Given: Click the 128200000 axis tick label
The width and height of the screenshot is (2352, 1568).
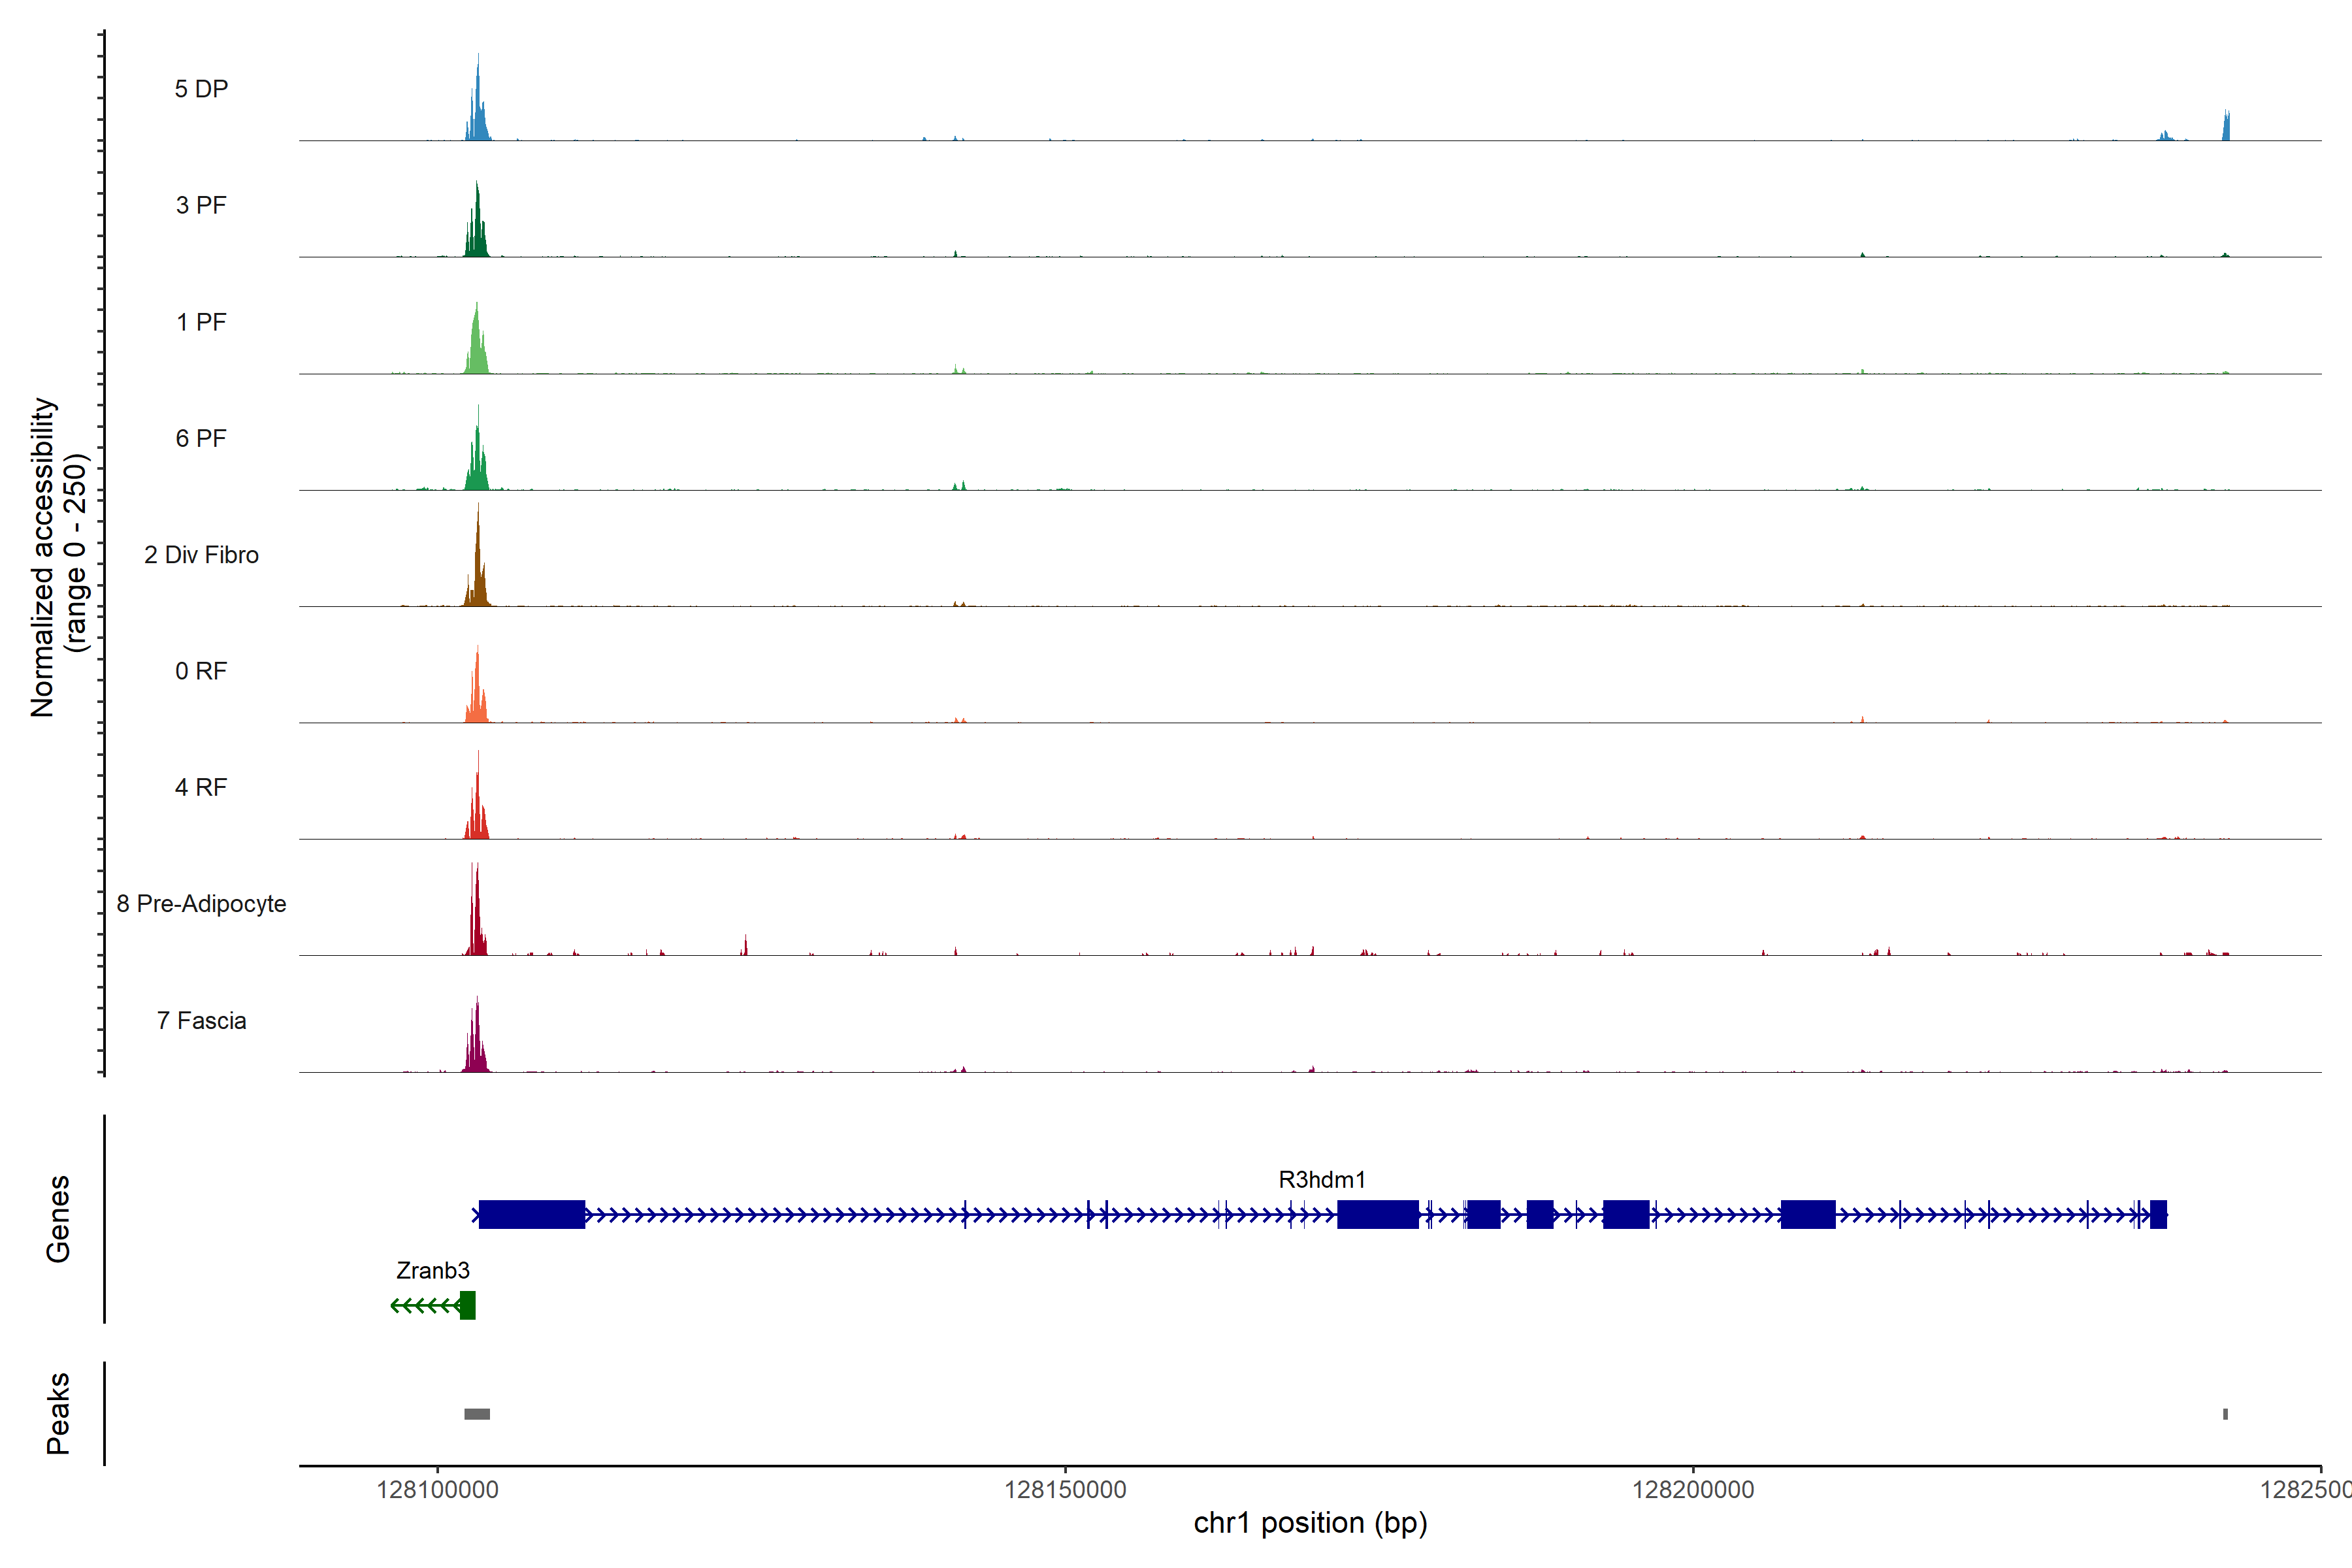Looking at the screenshot, I should [1693, 1490].
